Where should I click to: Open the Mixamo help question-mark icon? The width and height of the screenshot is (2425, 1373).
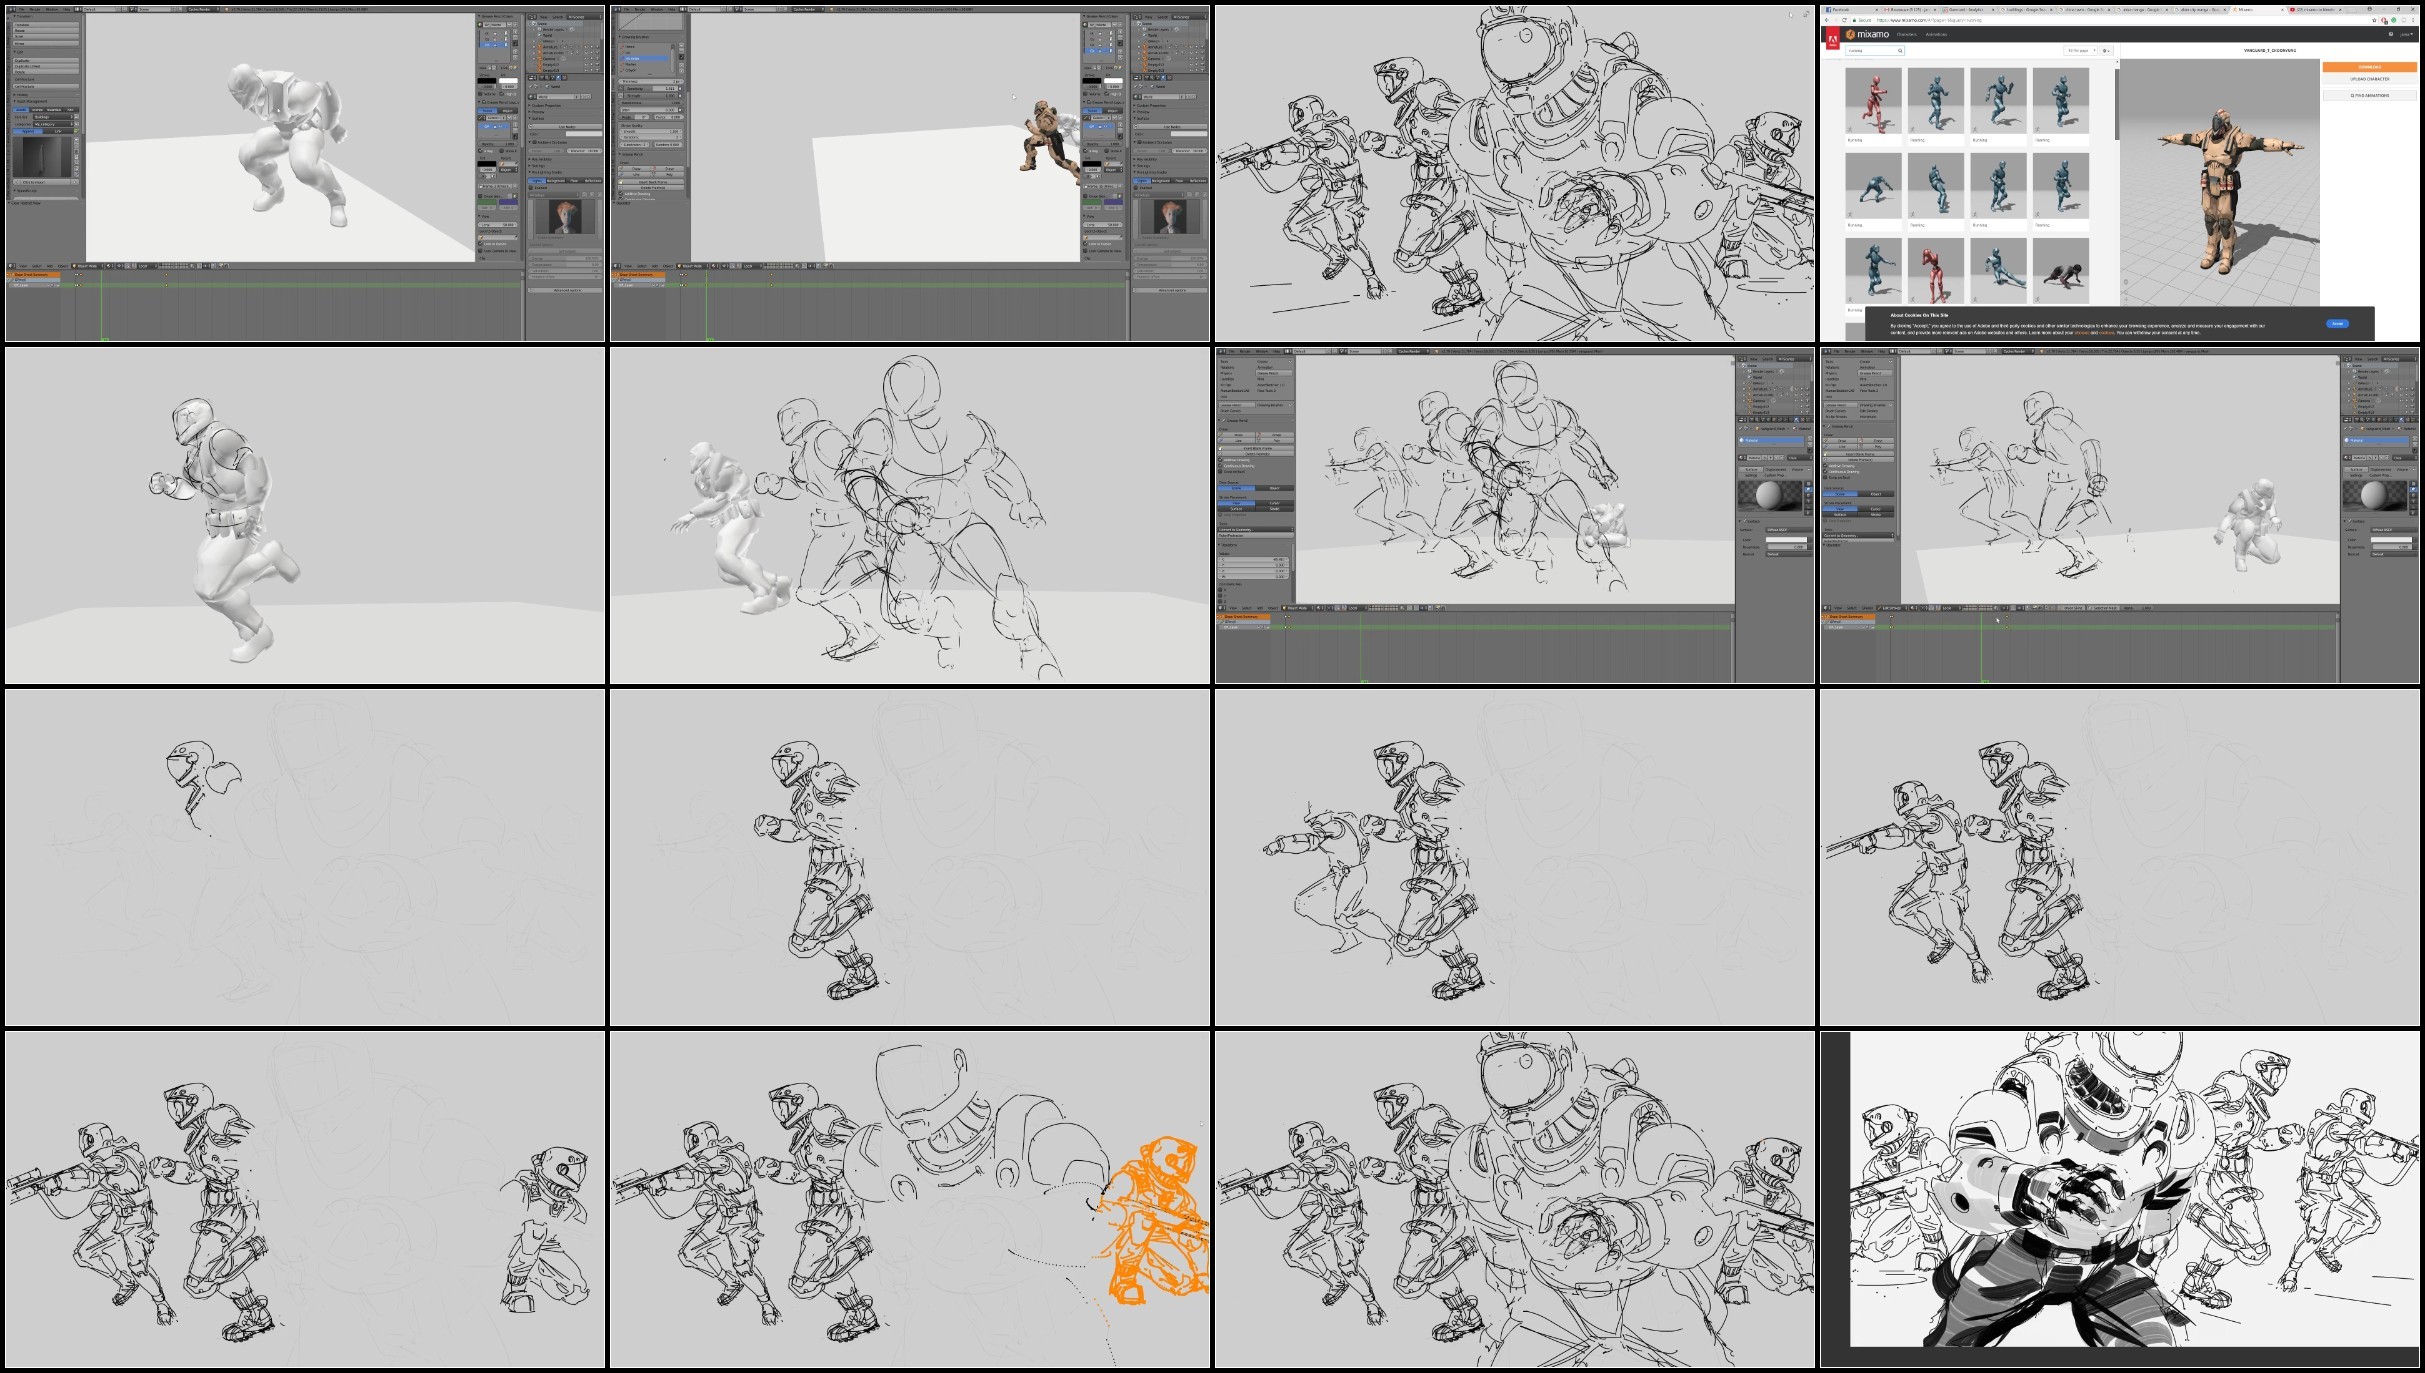pyautogui.click(x=2391, y=34)
